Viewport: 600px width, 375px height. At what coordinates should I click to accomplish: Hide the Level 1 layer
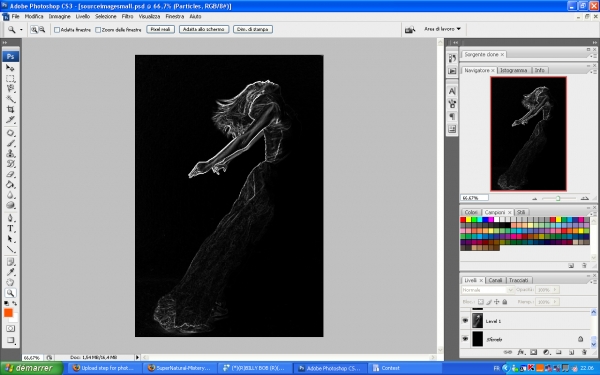[x=465, y=321]
